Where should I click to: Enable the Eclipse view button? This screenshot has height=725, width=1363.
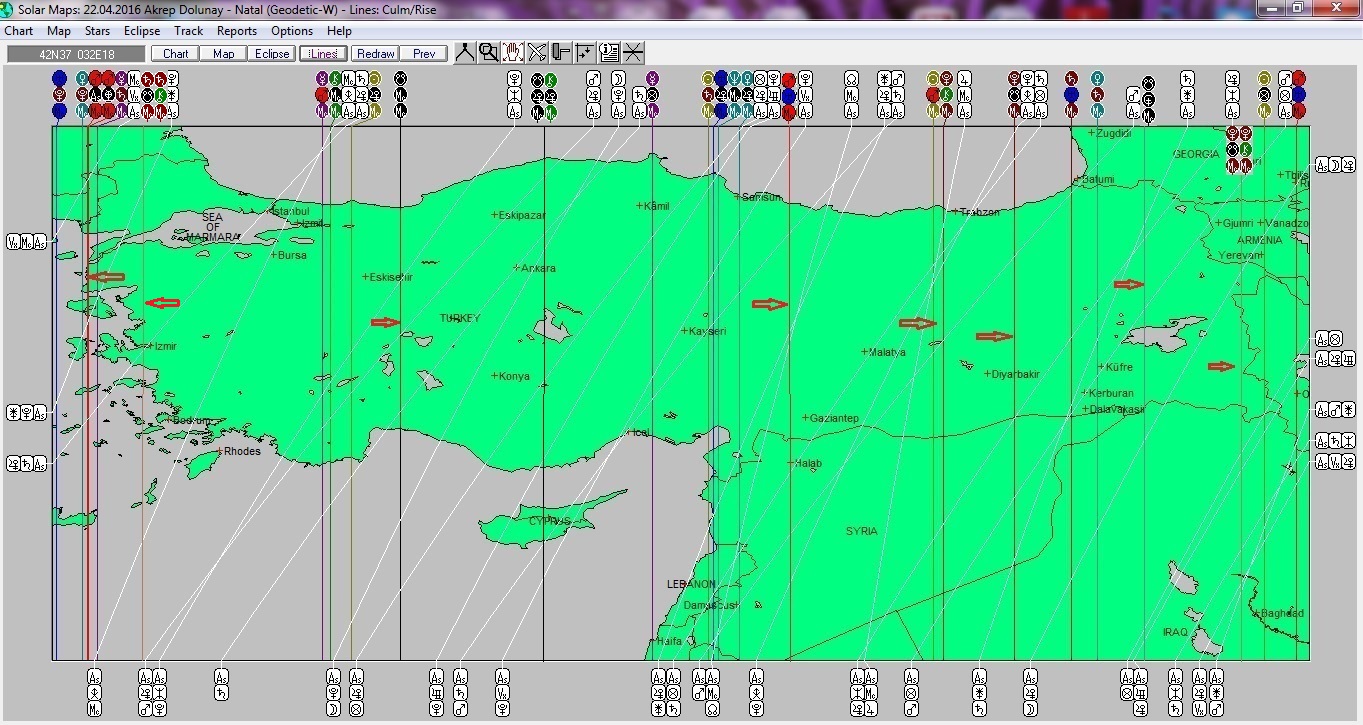click(271, 53)
